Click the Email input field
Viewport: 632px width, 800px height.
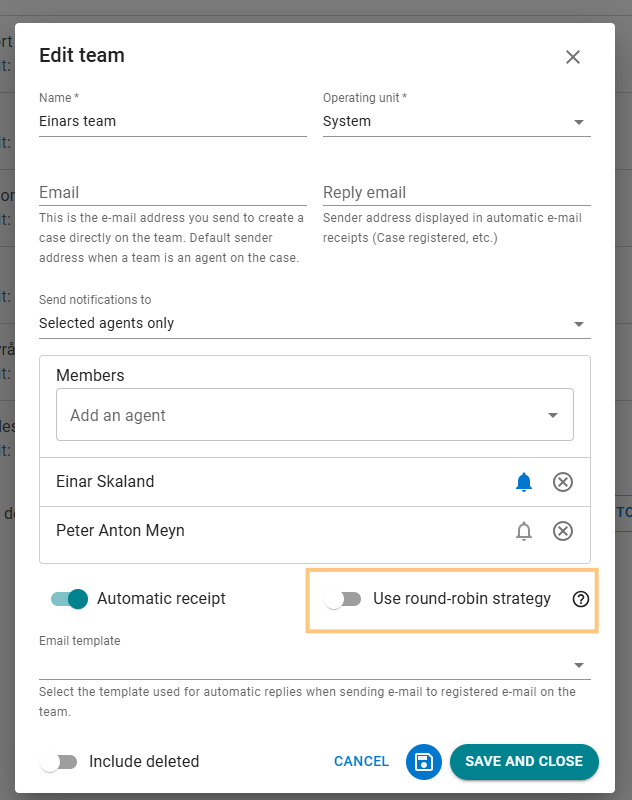[173, 193]
